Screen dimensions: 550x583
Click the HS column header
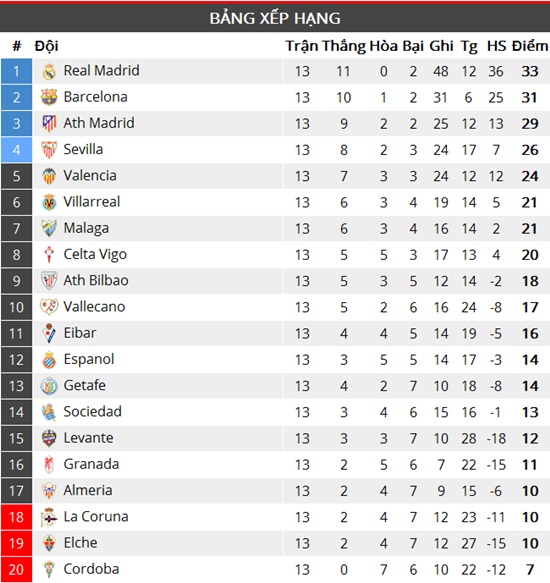[x=496, y=46]
